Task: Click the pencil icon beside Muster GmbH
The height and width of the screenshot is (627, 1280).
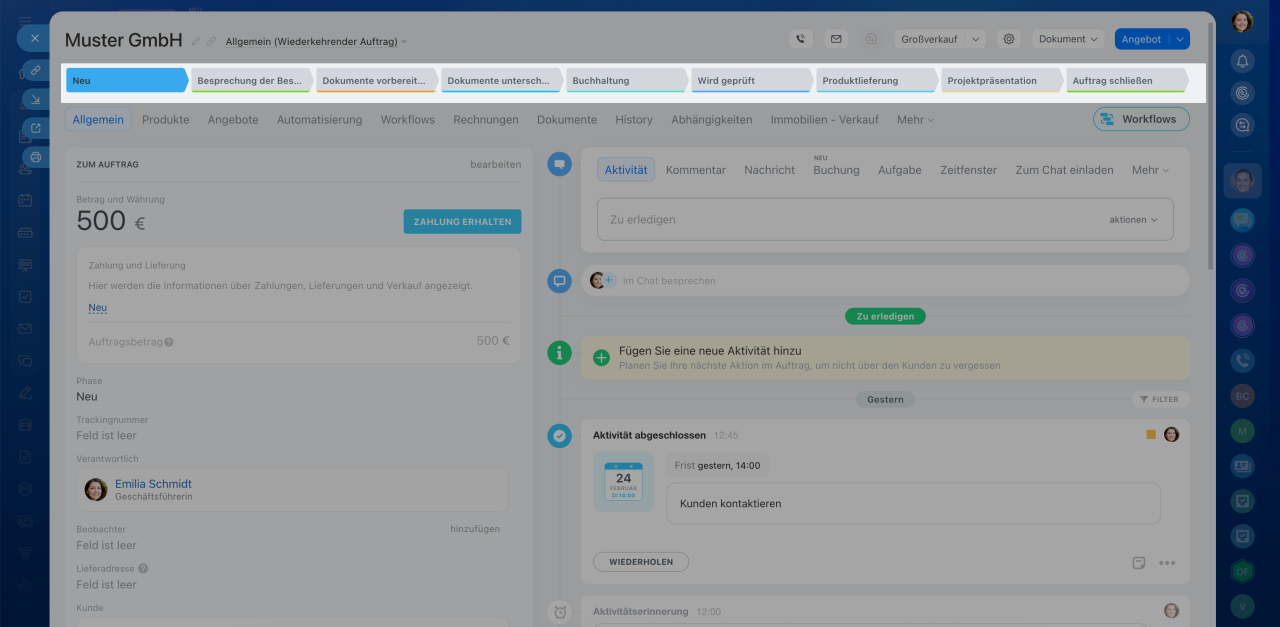Action: [196, 41]
